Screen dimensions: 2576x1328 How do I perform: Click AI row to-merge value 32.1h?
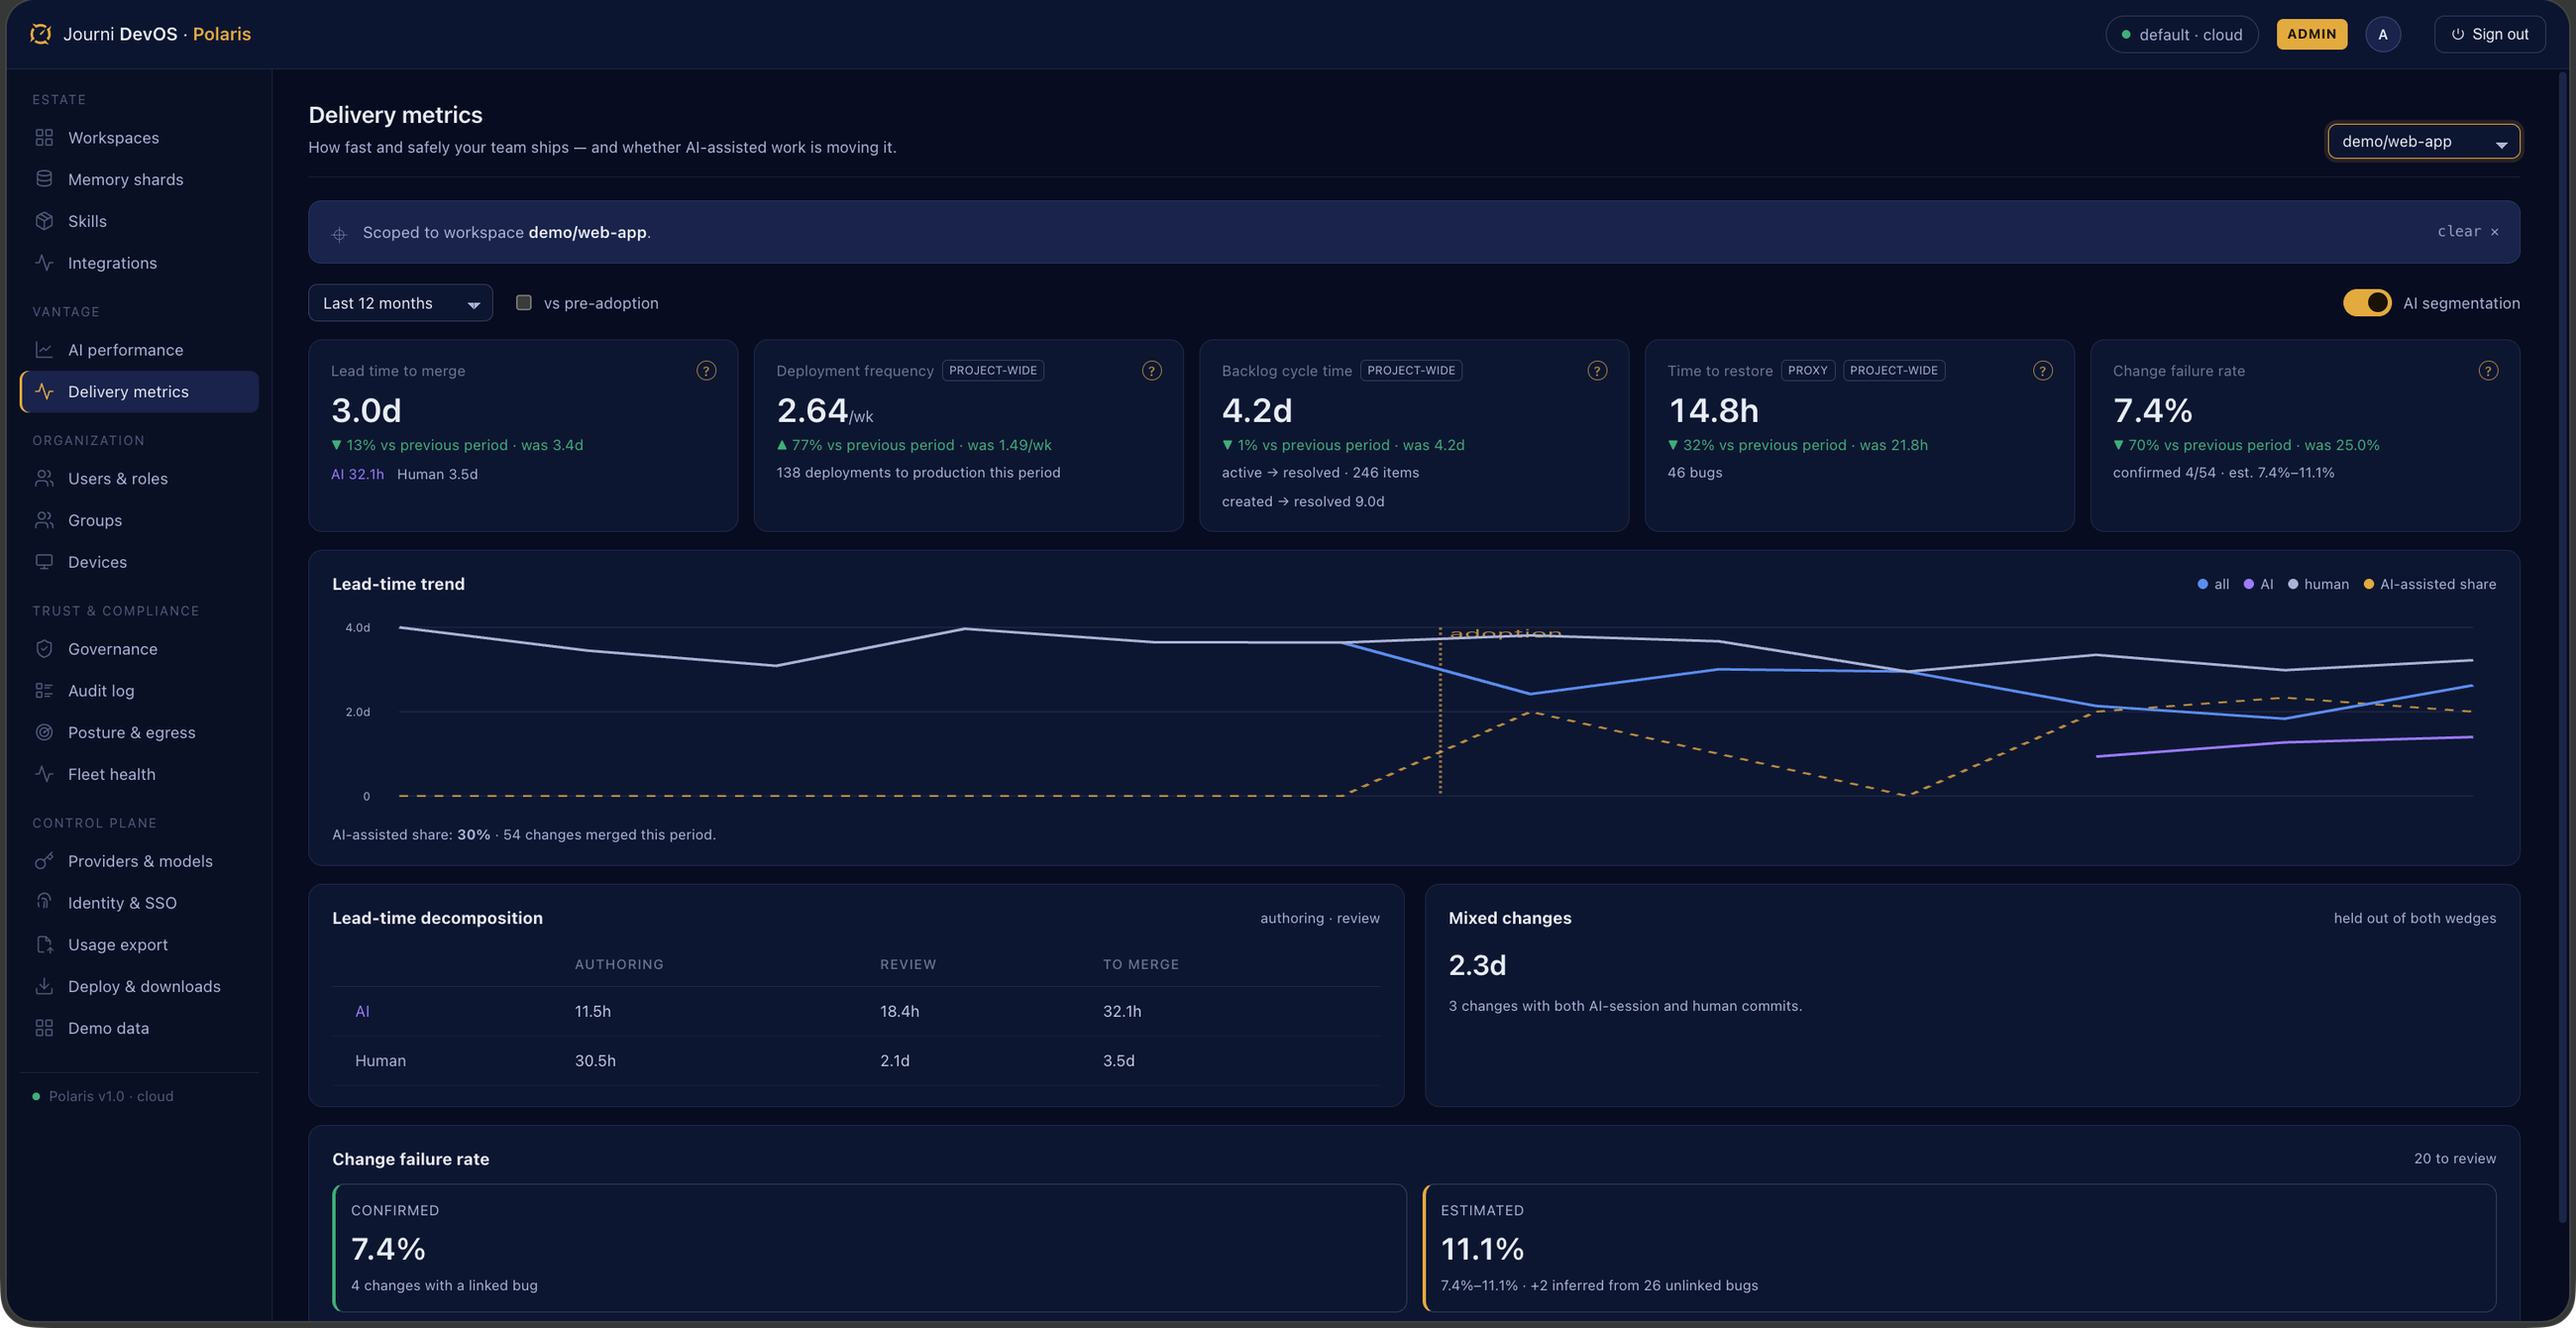tap(1122, 1012)
